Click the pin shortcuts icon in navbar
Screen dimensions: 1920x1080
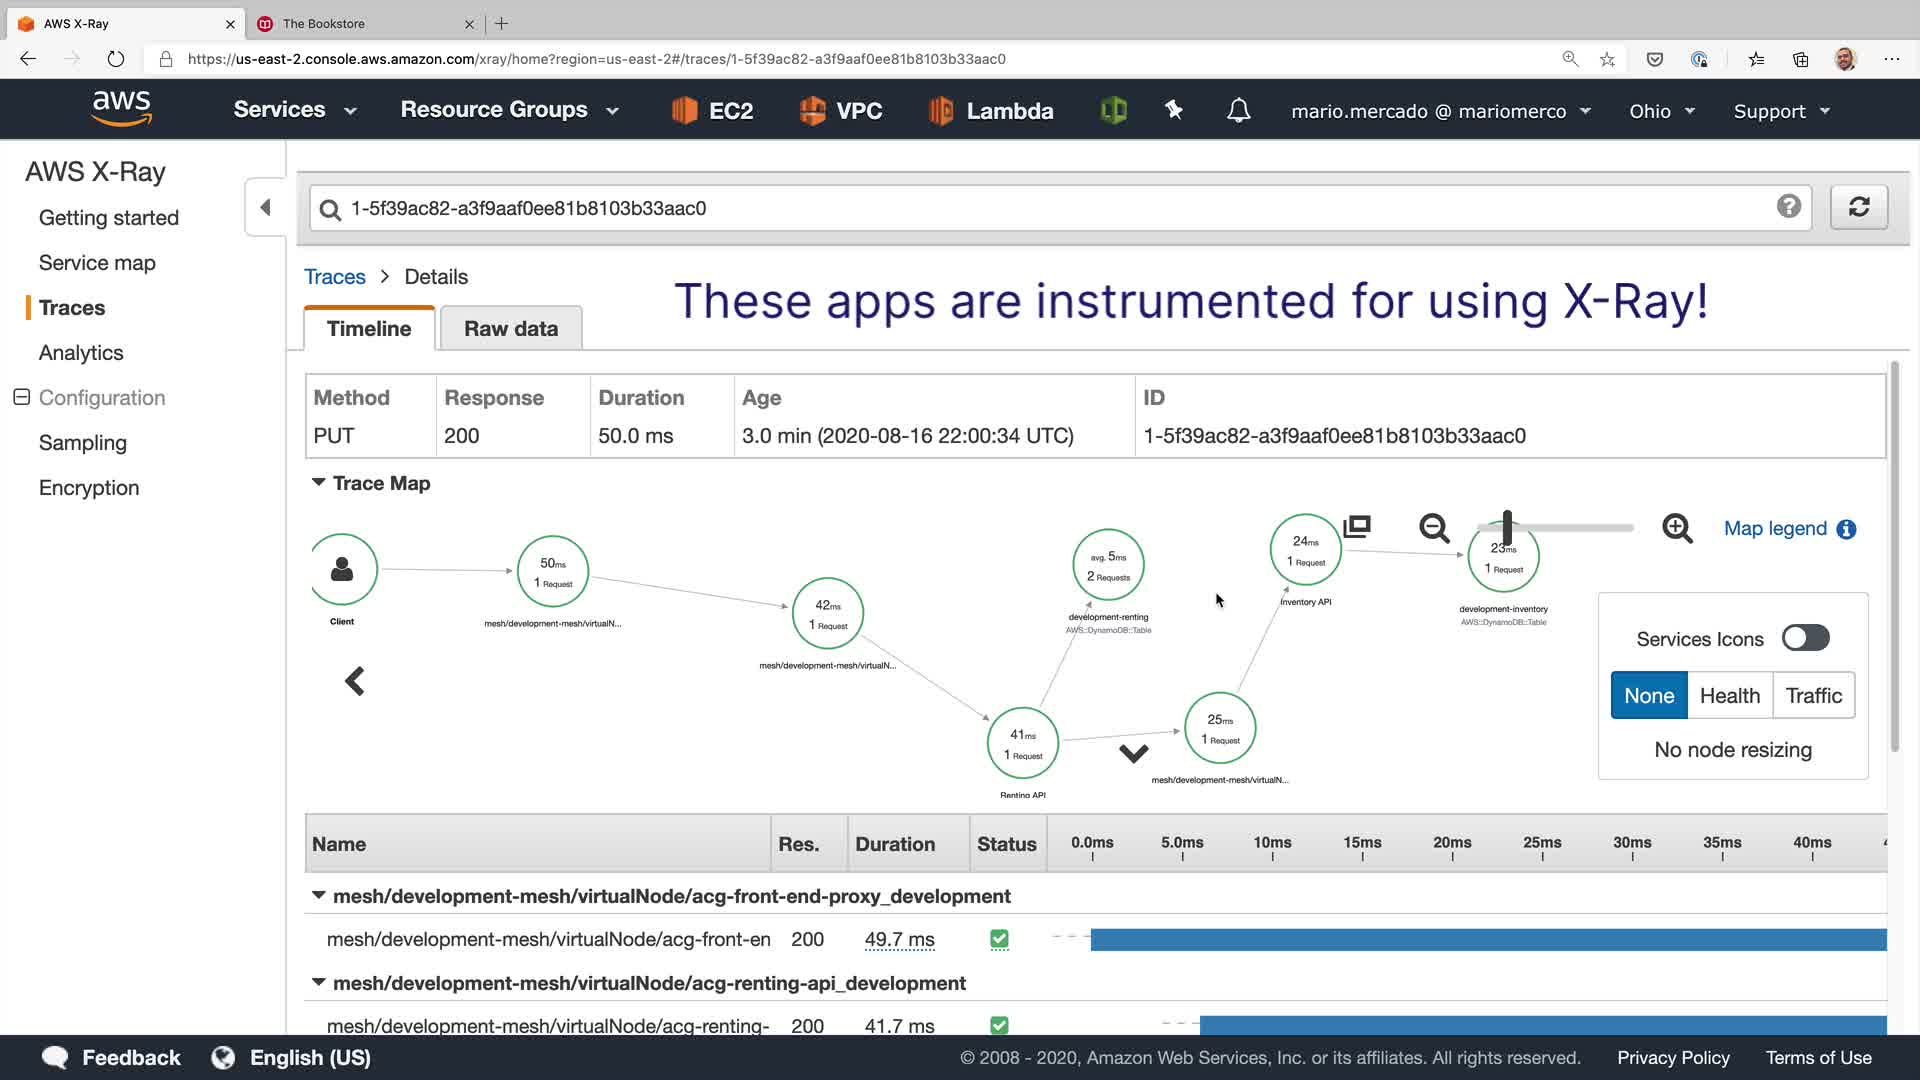(x=1174, y=110)
